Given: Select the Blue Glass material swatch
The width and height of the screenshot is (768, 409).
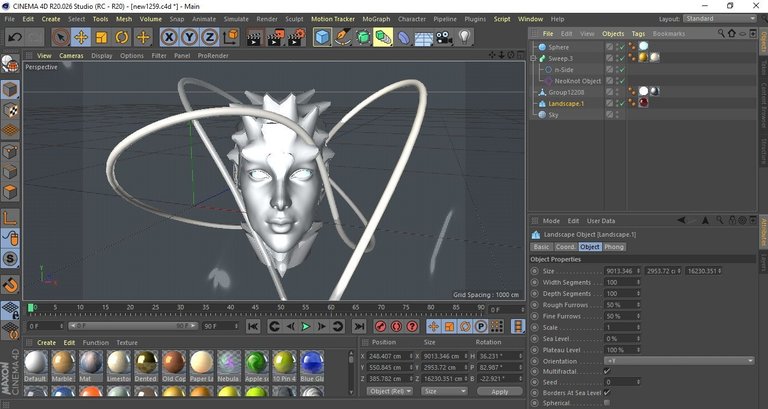Looking at the screenshot, I should click(312, 366).
